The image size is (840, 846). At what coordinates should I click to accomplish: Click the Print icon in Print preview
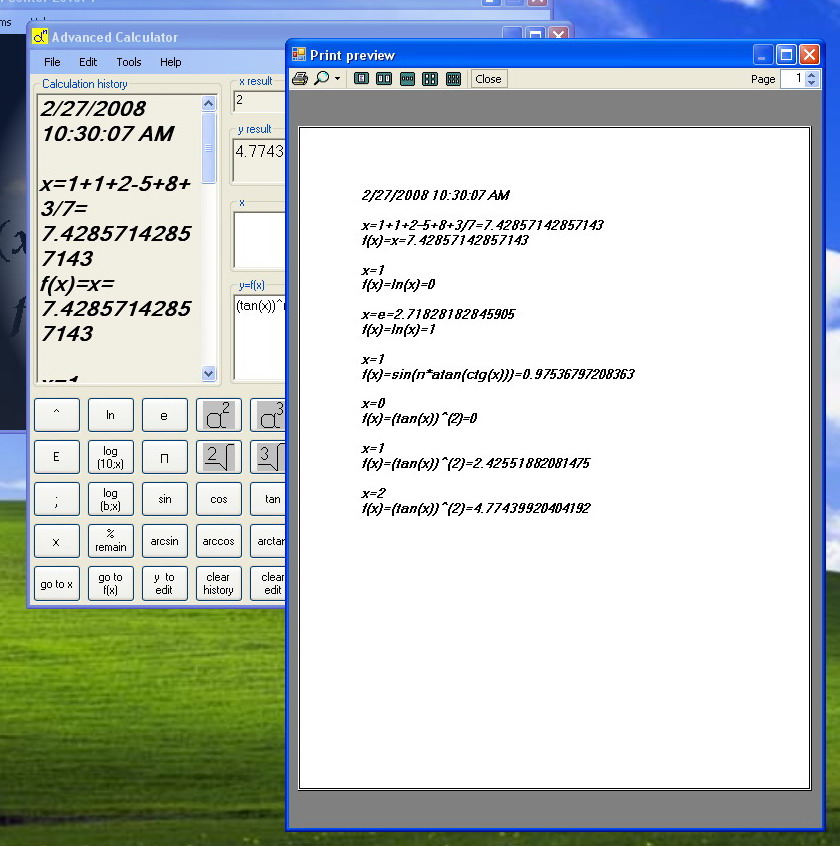pyautogui.click(x=300, y=79)
